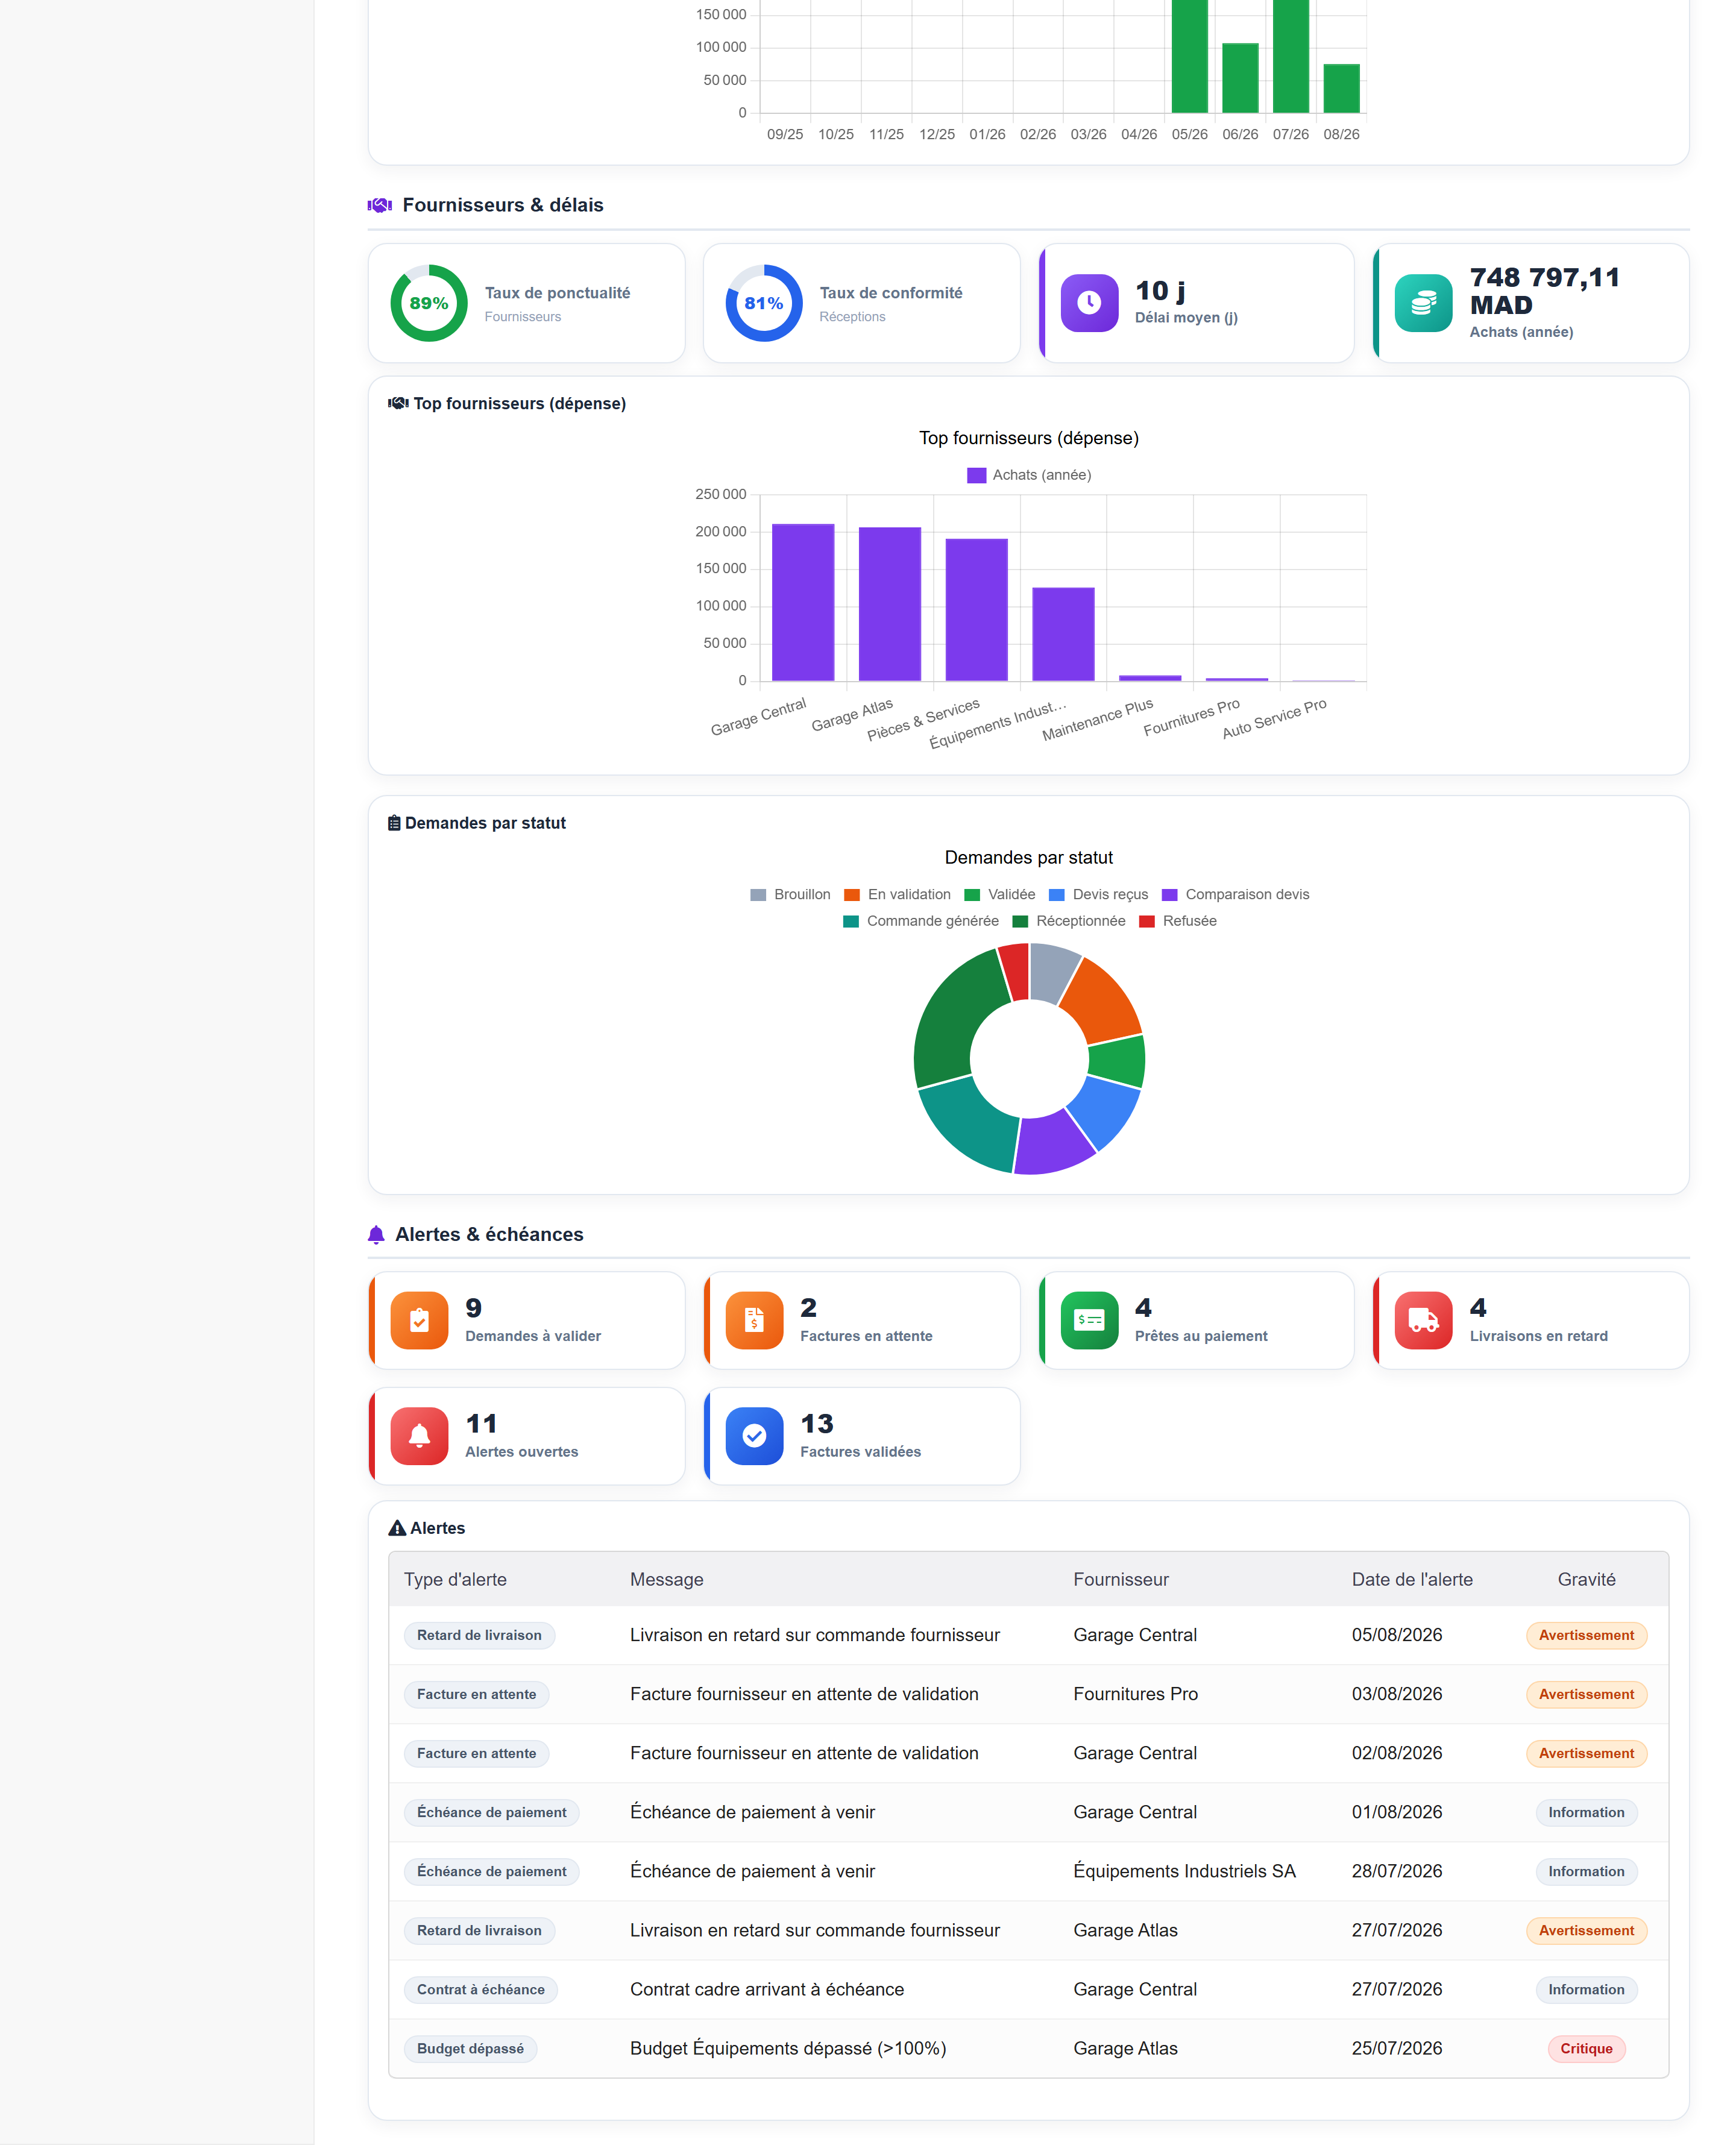Toggle the Comparaison devis legend item
The height and width of the screenshot is (2145, 1736).
(1235, 894)
